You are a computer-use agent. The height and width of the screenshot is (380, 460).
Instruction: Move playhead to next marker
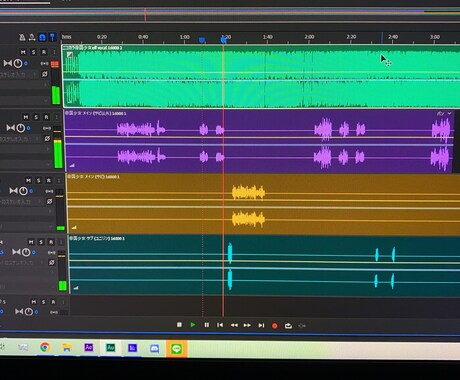tap(261, 325)
